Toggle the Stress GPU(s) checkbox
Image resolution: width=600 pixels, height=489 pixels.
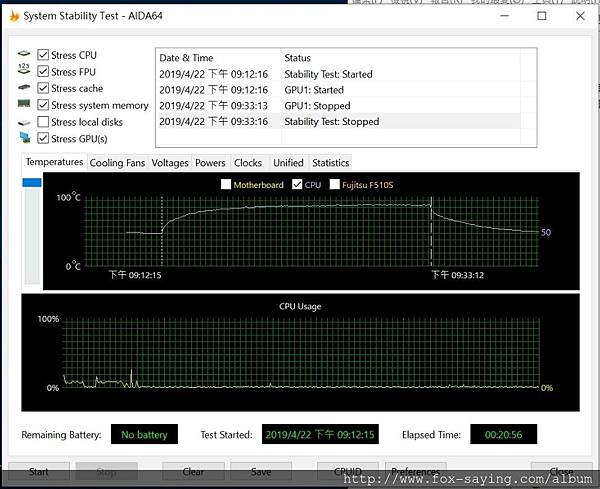[x=43, y=138]
